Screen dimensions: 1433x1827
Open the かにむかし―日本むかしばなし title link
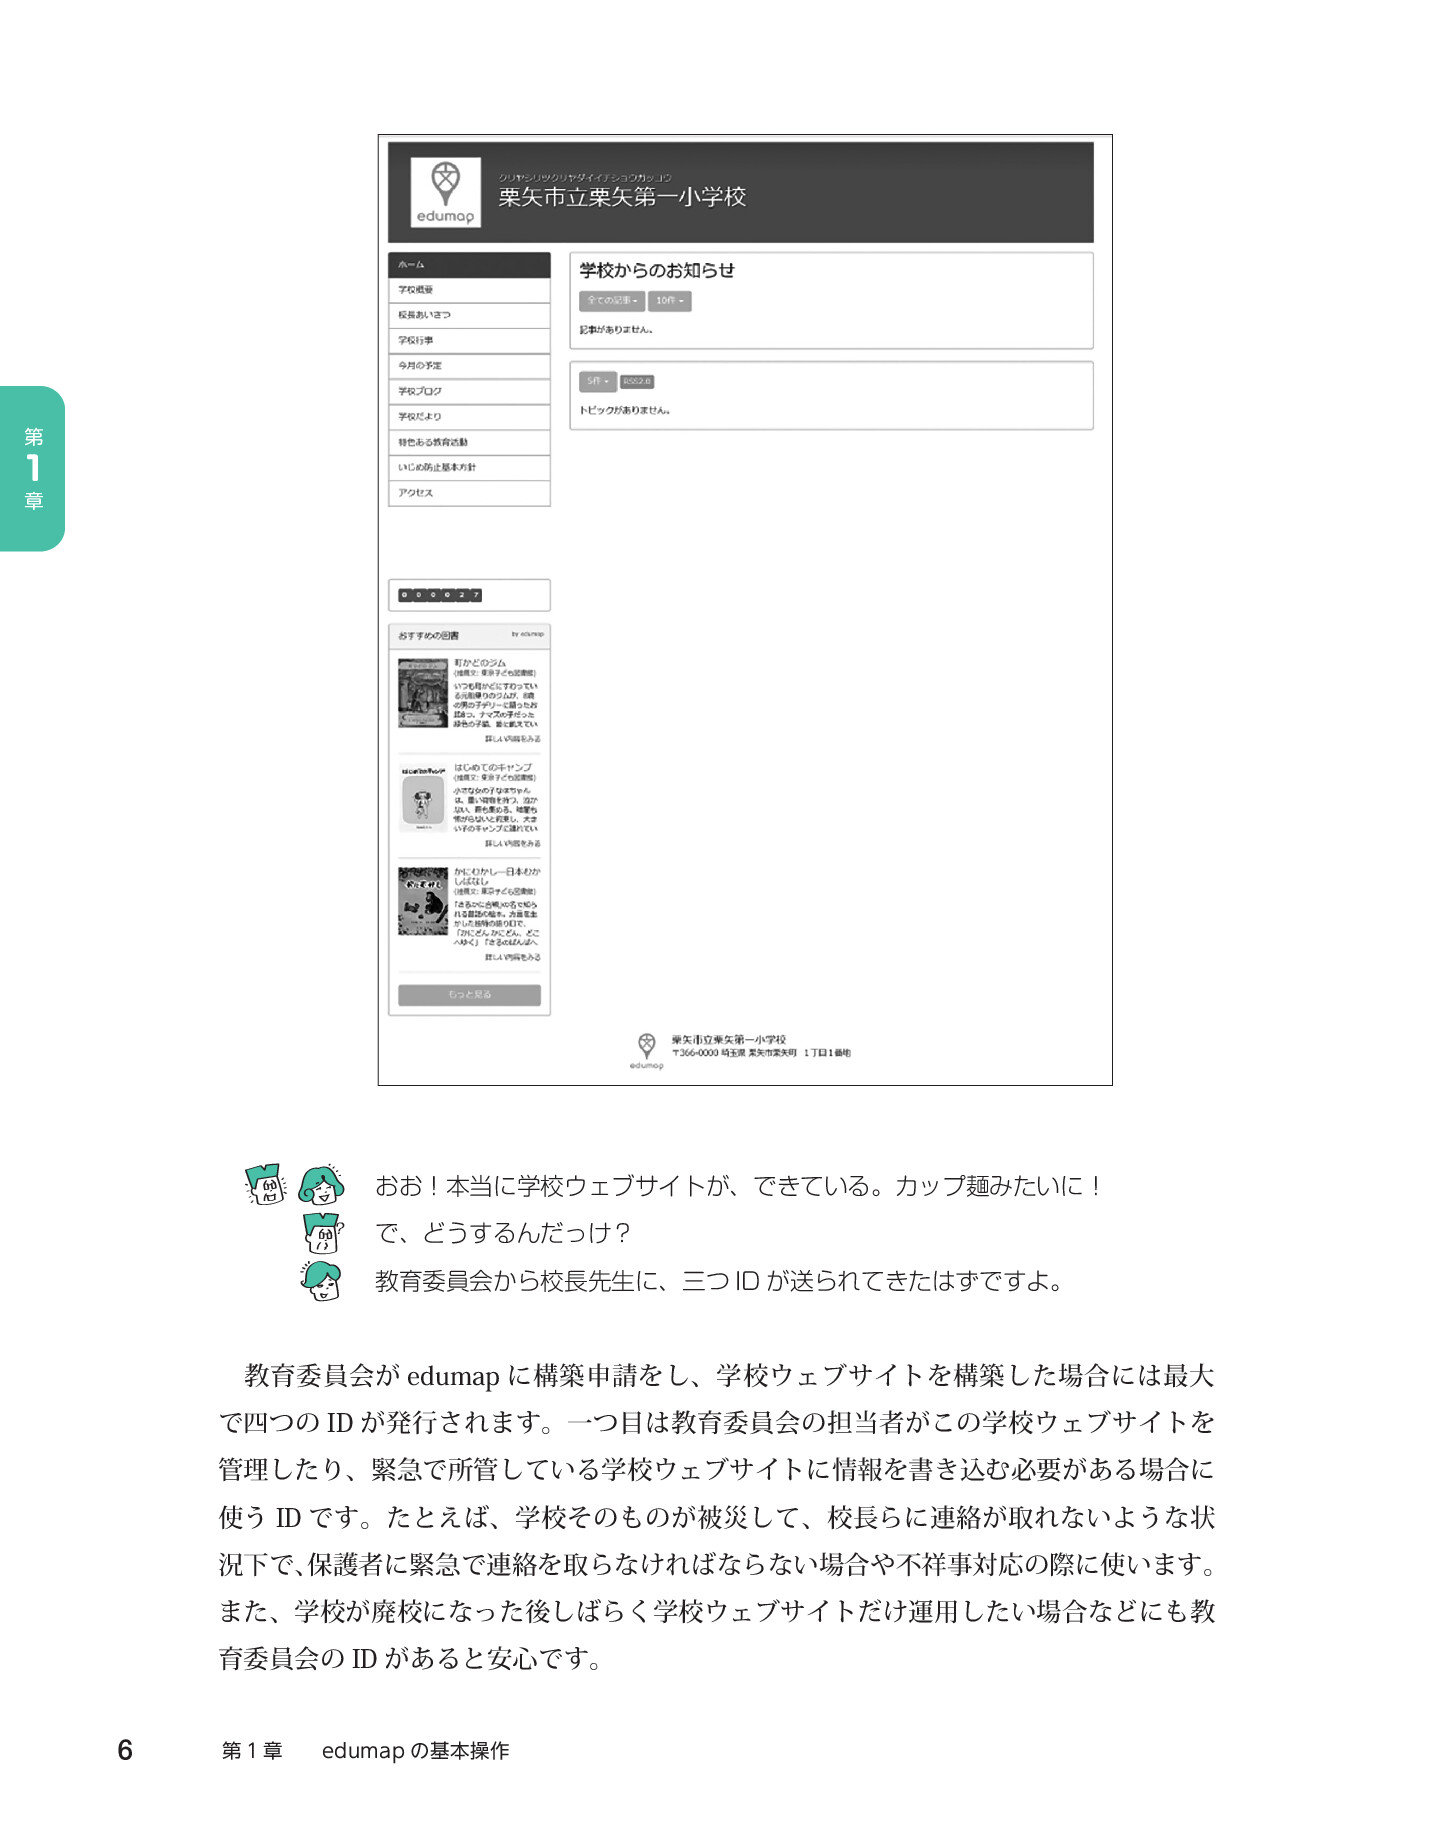pos(497,876)
